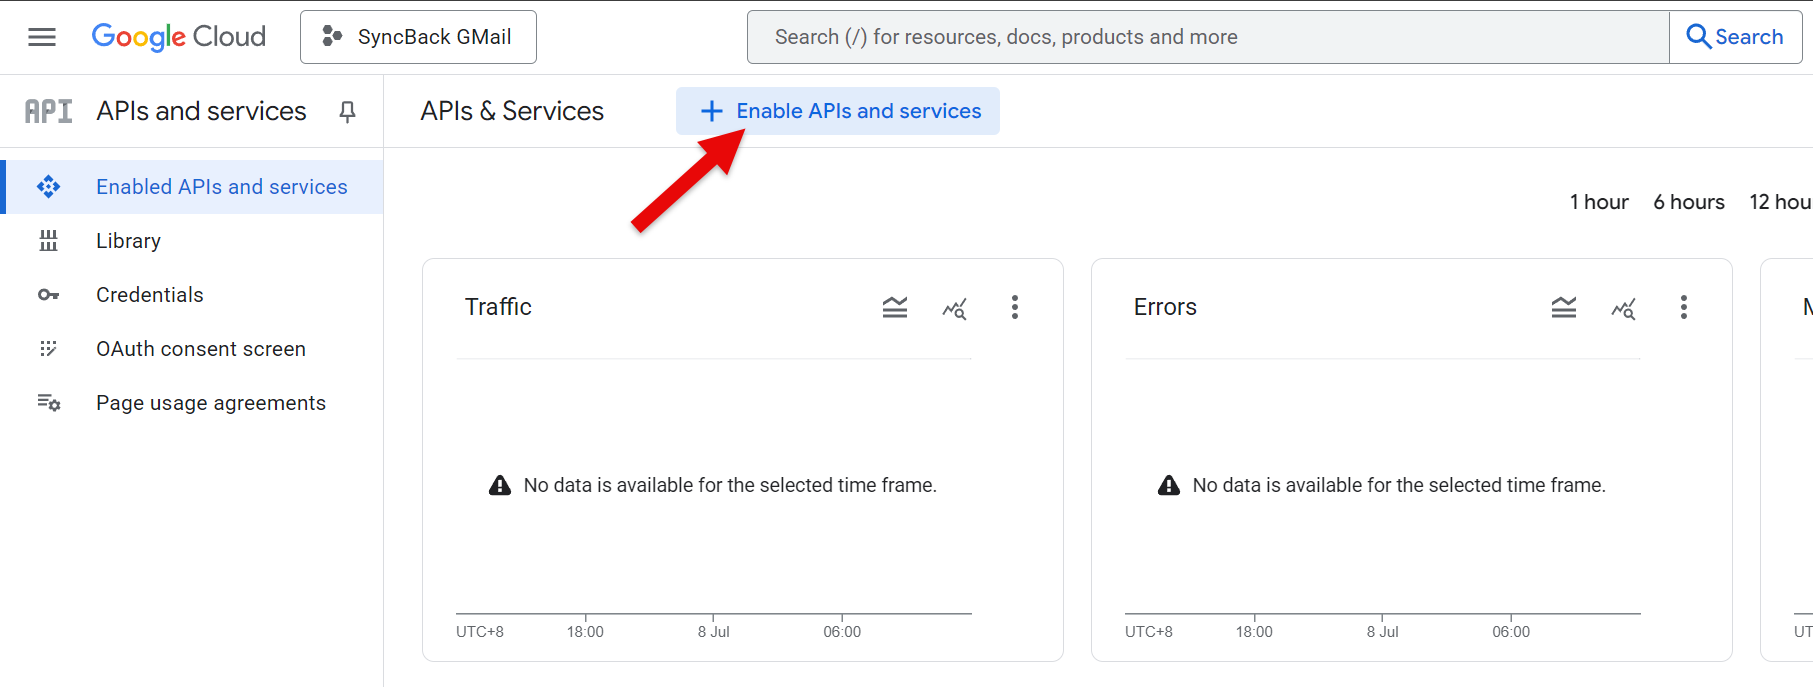
Task: Select Enabled APIs and services in sidebar
Action: point(221,187)
